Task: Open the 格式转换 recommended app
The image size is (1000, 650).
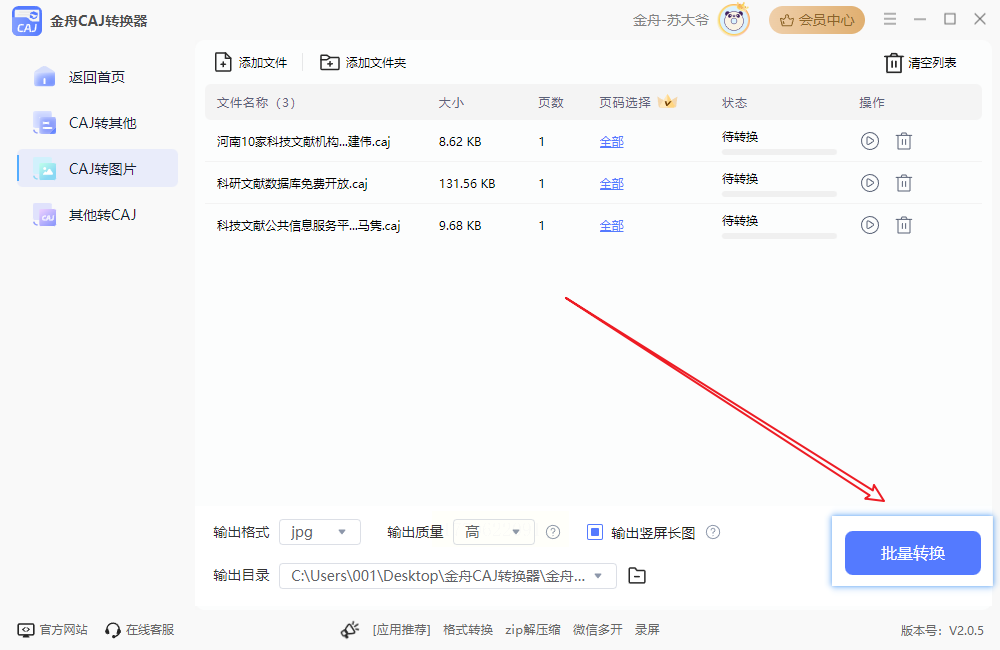Action: (468, 630)
